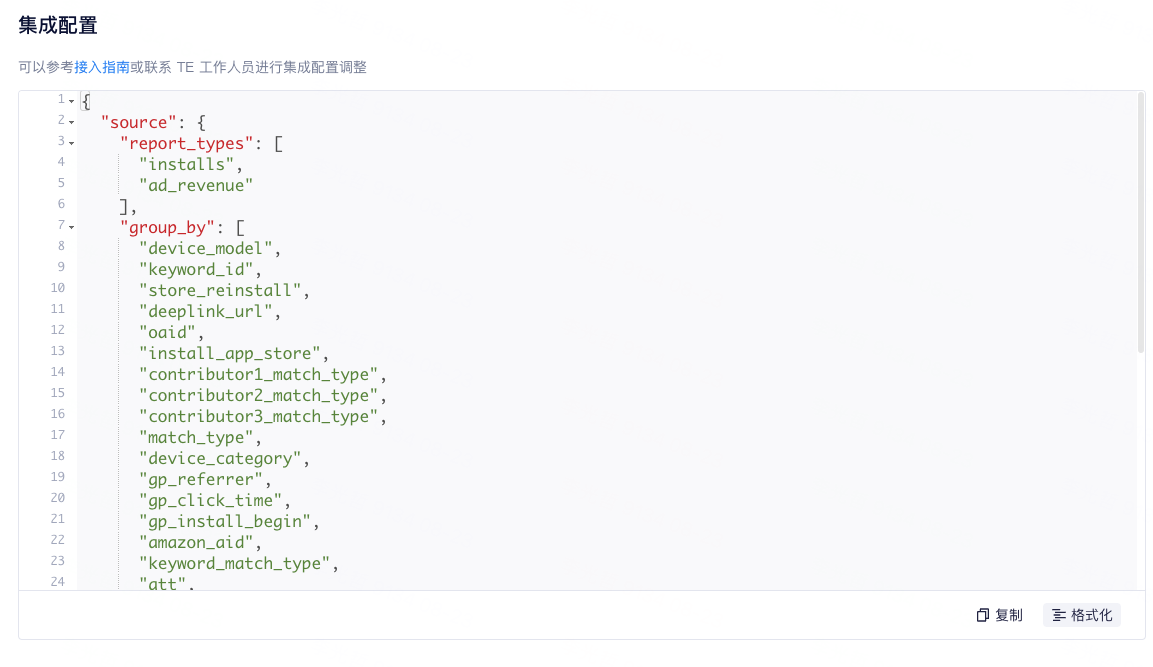Click the keyword_id entry
1153x667 pixels.
pyautogui.click(x=196, y=268)
